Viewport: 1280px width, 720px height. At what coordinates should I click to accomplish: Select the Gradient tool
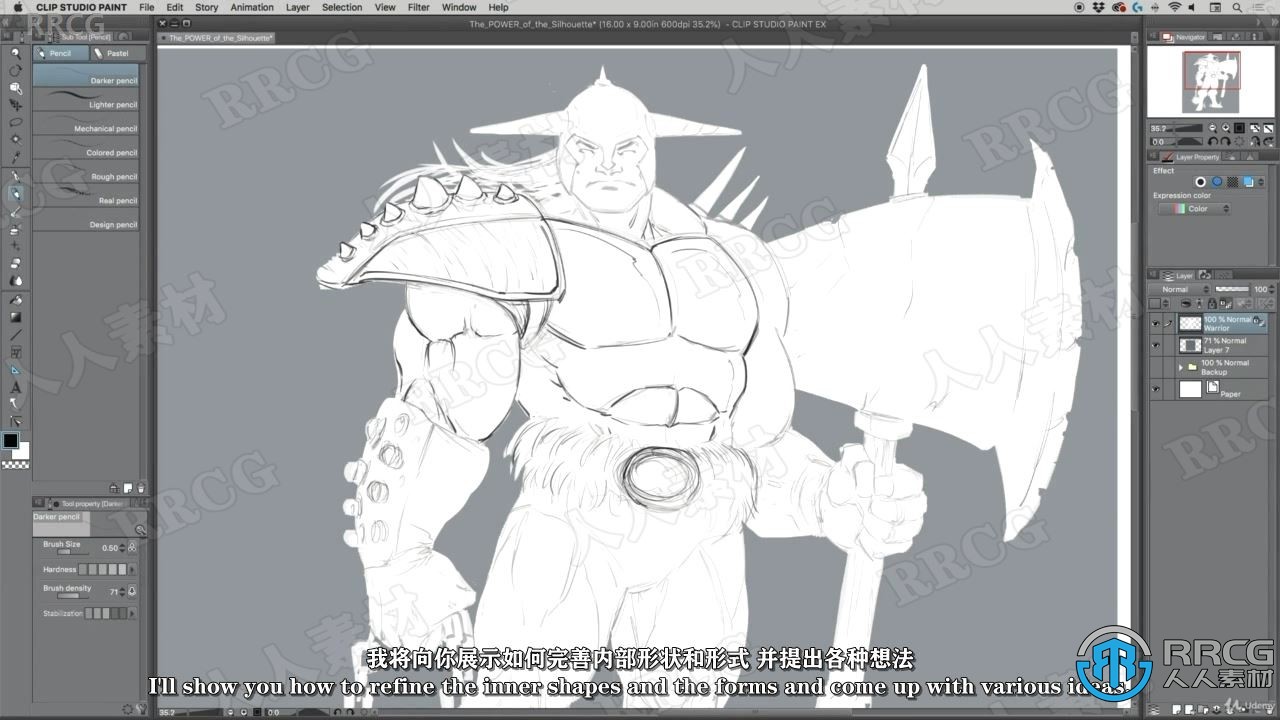[x=16, y=317]
